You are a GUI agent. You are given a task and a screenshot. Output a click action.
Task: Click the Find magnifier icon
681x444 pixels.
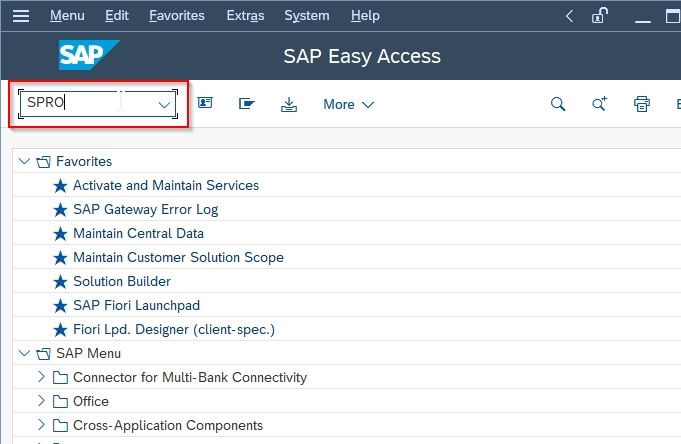coord(558,104)
